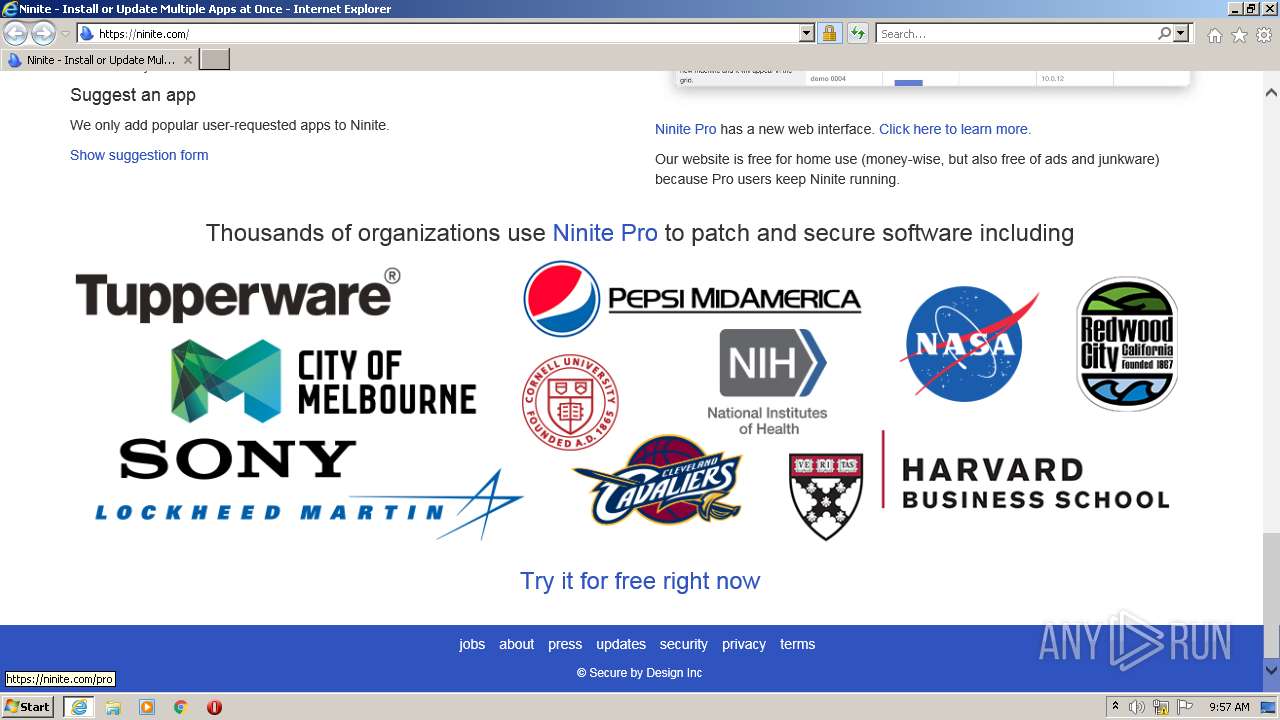The image size is (1280, 720).
Task: Open the search provider dropdown arrow
Action: tap(1181, 34)
